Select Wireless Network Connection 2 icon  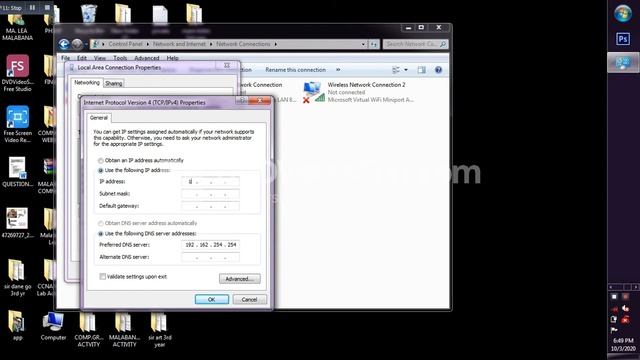tap(313, 92)
